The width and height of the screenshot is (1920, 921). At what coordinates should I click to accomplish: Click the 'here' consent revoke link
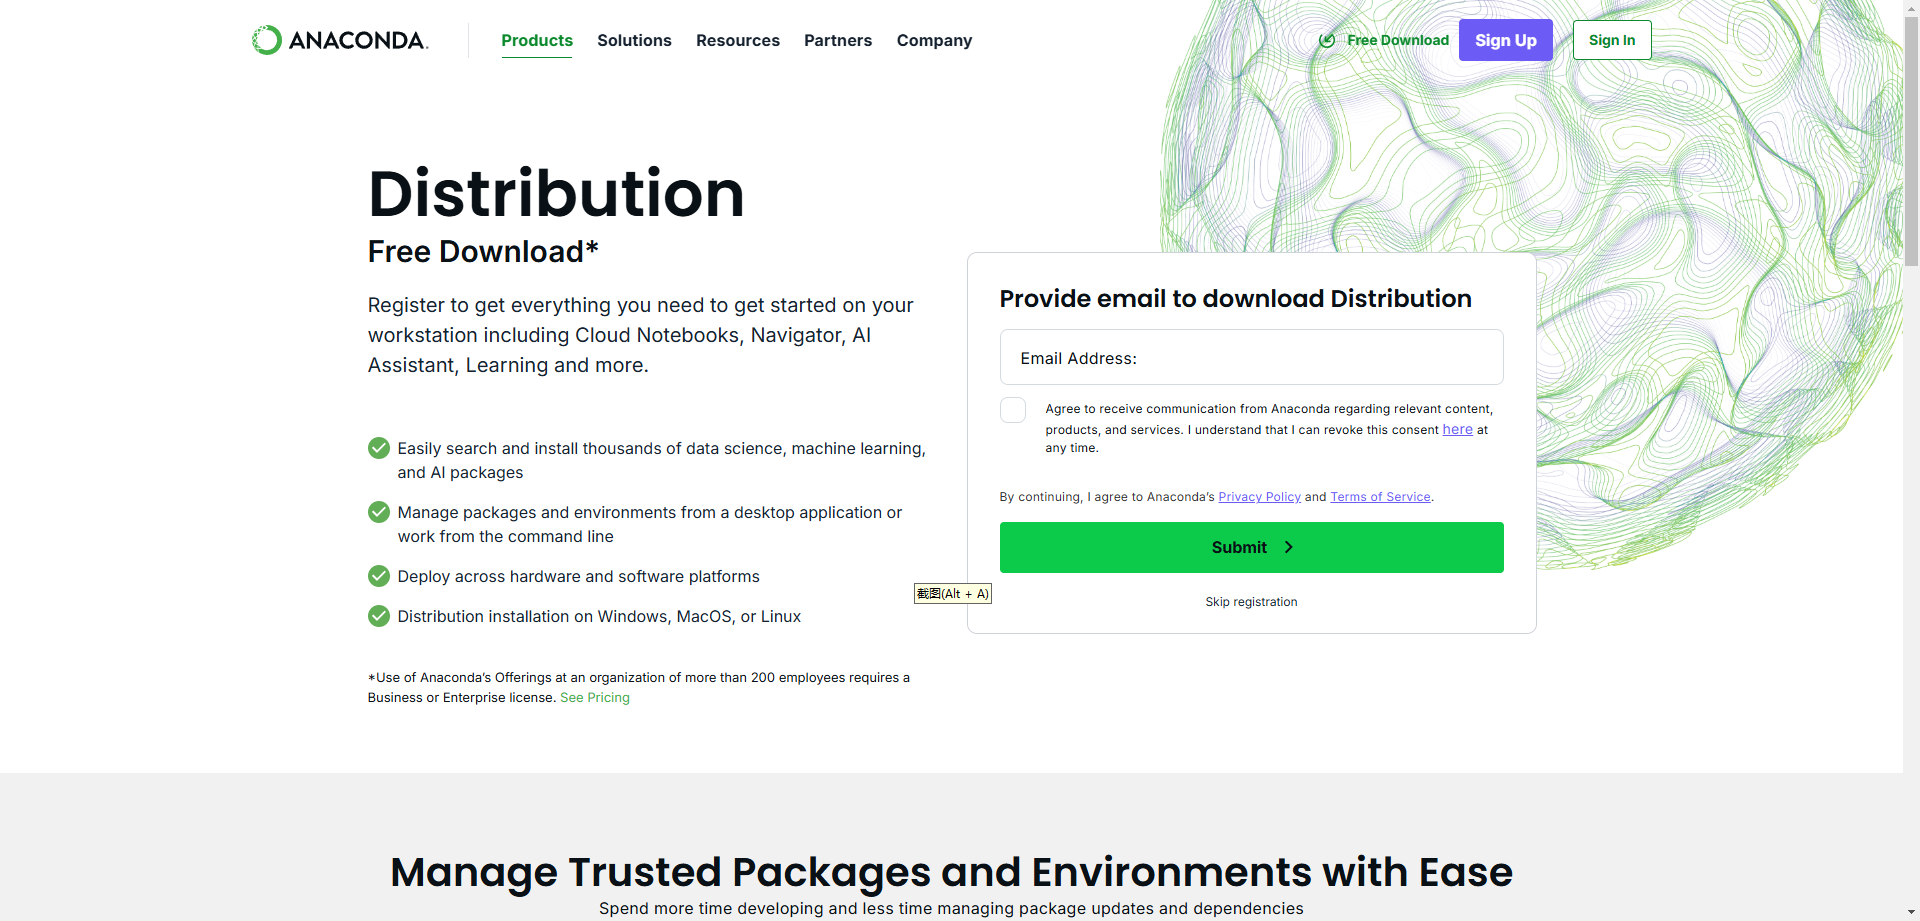1457,429
